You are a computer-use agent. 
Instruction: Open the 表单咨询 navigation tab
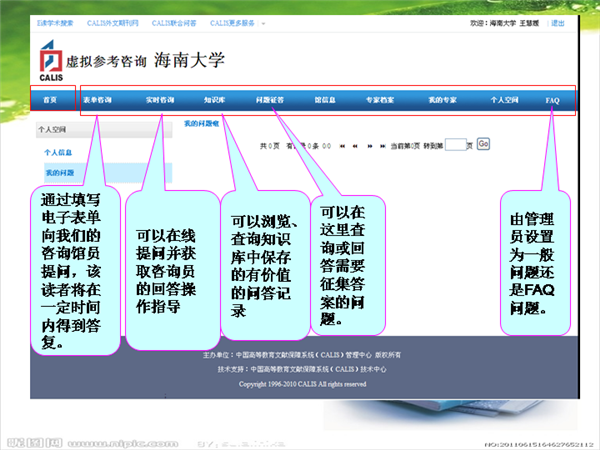[x=97, y=100]
